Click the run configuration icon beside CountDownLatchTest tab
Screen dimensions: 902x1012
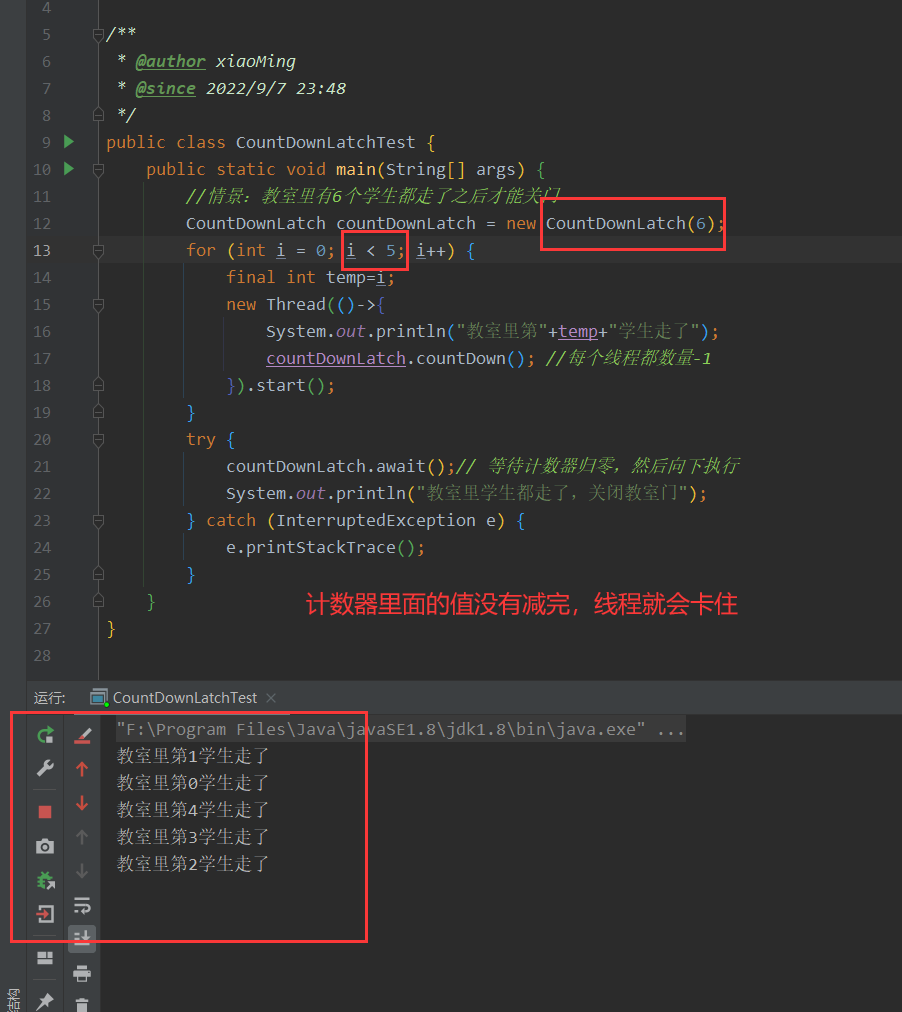(x=99, y=698)
